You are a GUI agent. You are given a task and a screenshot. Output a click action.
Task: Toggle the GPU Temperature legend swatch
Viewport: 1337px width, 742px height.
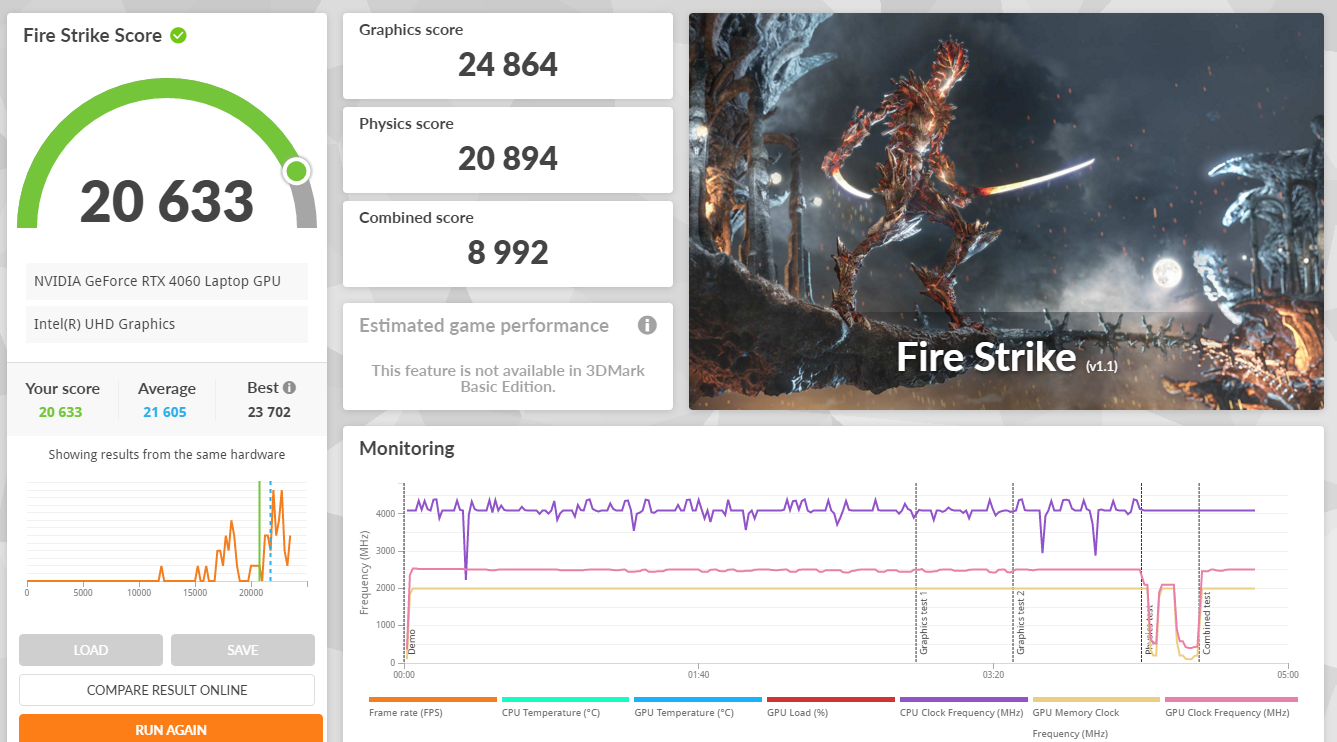698,700
